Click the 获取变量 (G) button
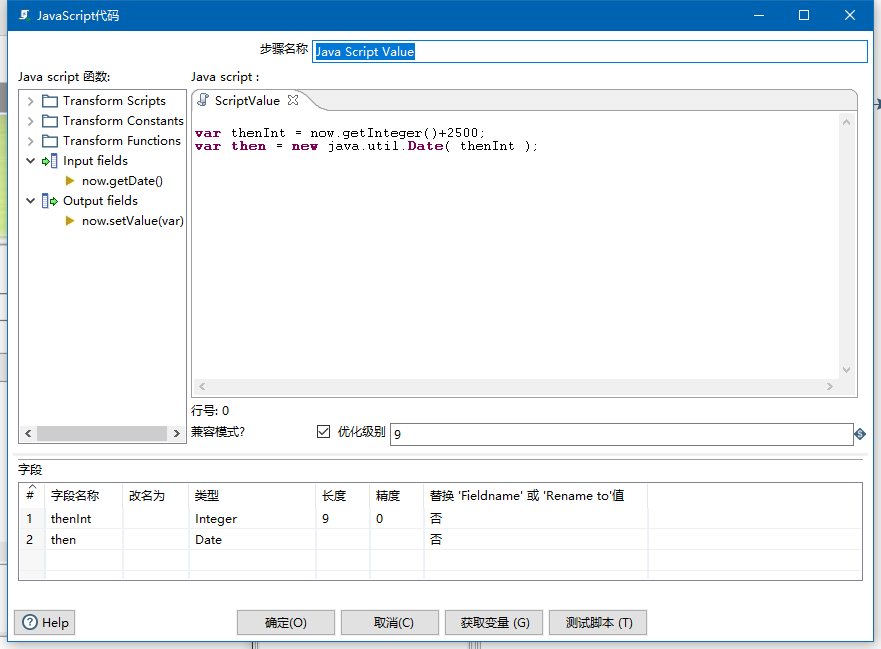The image size is (881, 649). (494, 622)
